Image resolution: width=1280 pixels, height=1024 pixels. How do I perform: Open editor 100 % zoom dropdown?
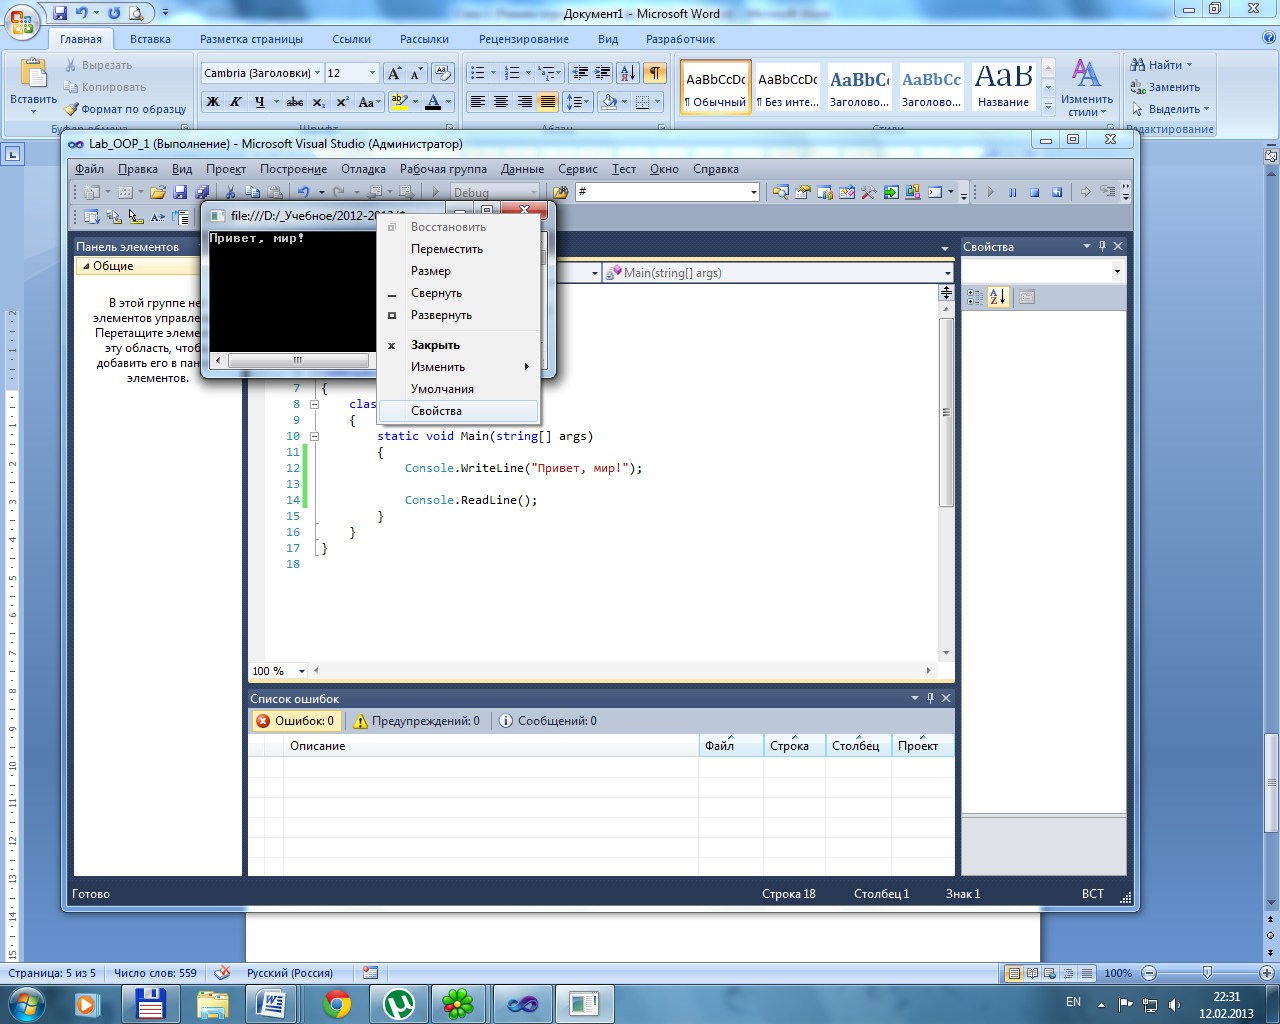pyautogui.click(x=301, y=671)
